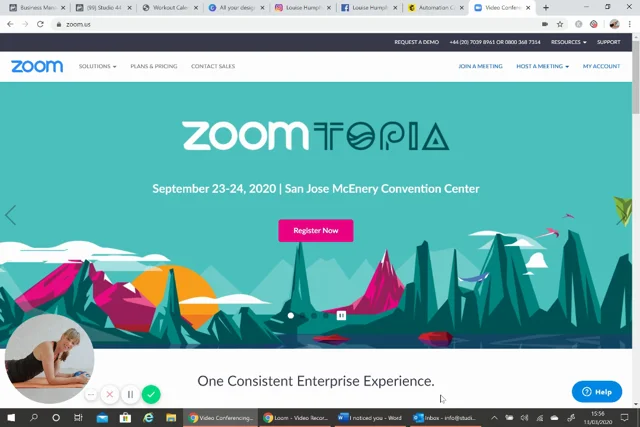The height and width of the screenshot is (427, 640).
Task: Open Plans & Pricing page
Action: tap(154, 66)
